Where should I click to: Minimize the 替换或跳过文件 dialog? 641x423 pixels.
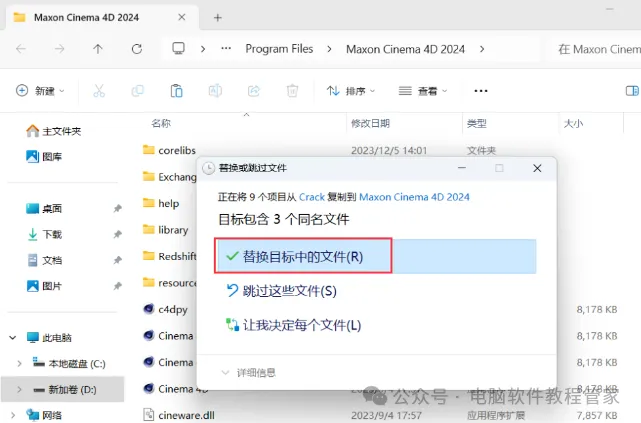point(462,168)
